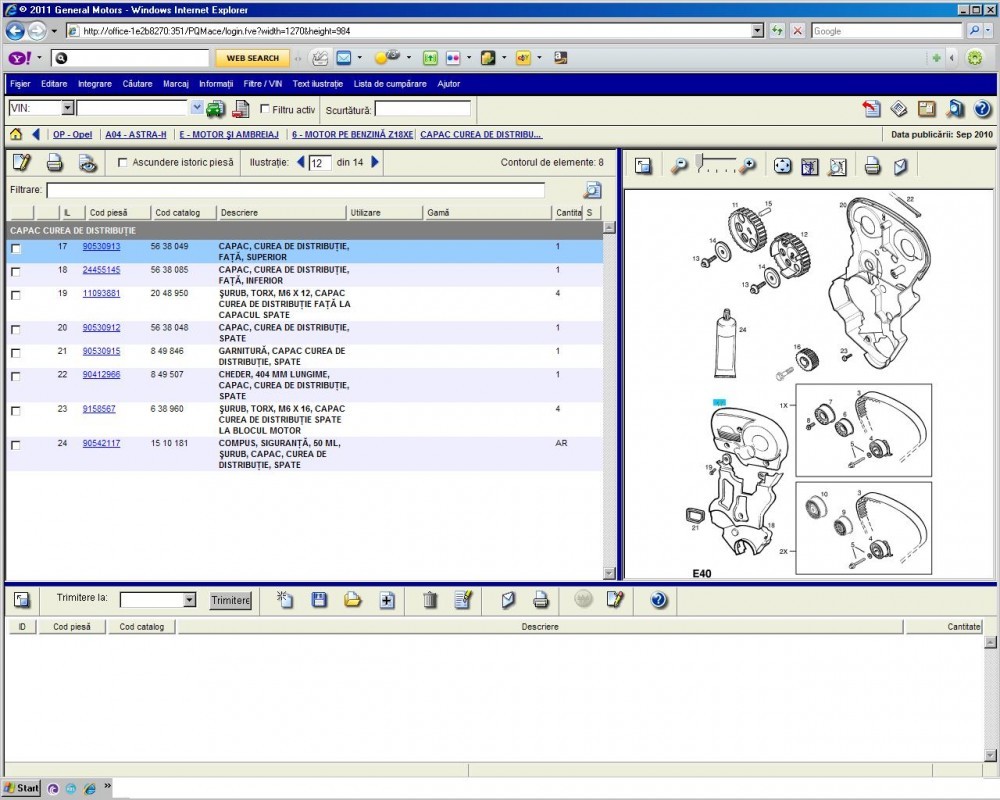Image resolution: width=1000 pixels, height=800 pixels.
Task: Check the box for item 19 row
Action: (16, 295)
